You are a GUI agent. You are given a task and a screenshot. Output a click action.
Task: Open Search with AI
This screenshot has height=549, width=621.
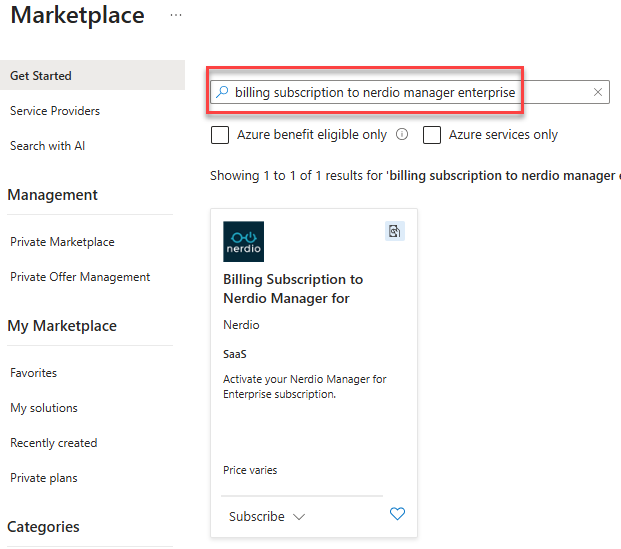48,146
